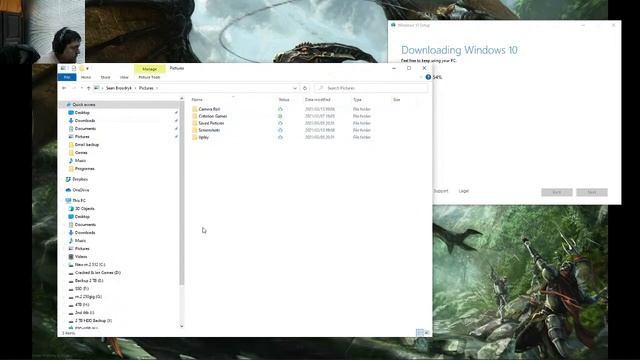The width and height of the screenshot is (640, 360).
Task: Click Next in Windows 10 Setup
Action: pyautogui.click(x=592, y=192)
